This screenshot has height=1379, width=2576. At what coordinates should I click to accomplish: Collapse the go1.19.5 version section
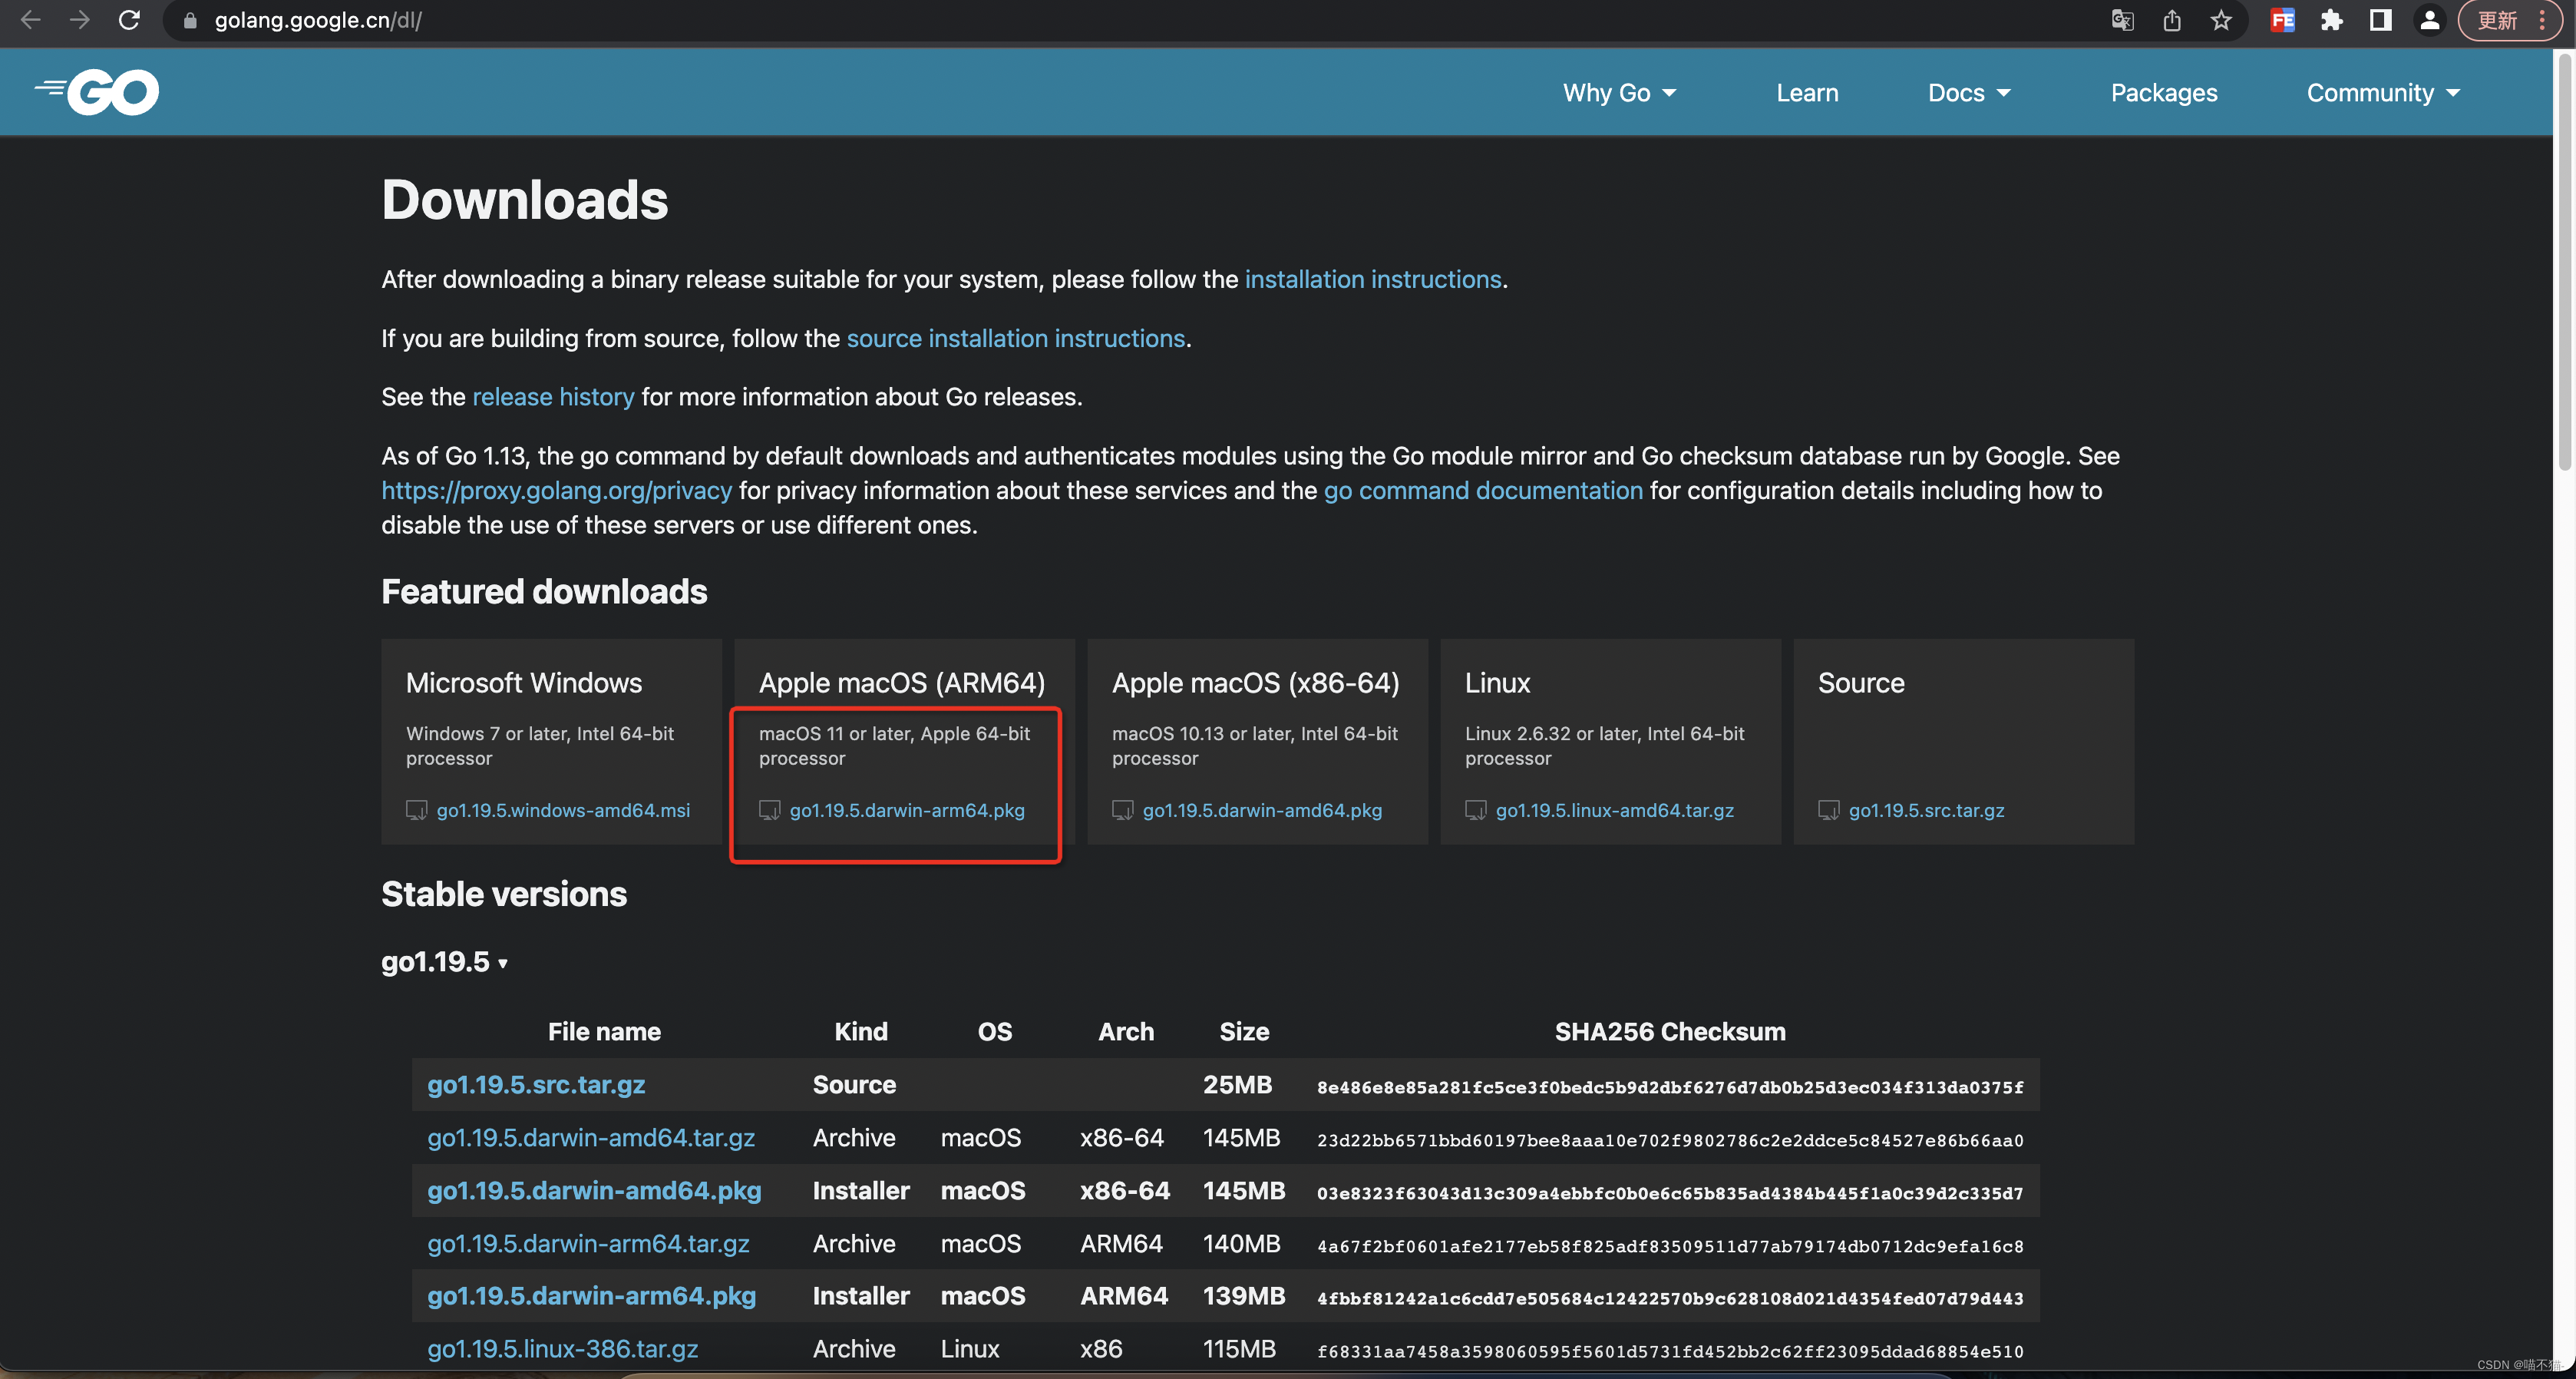coord(445,962)
